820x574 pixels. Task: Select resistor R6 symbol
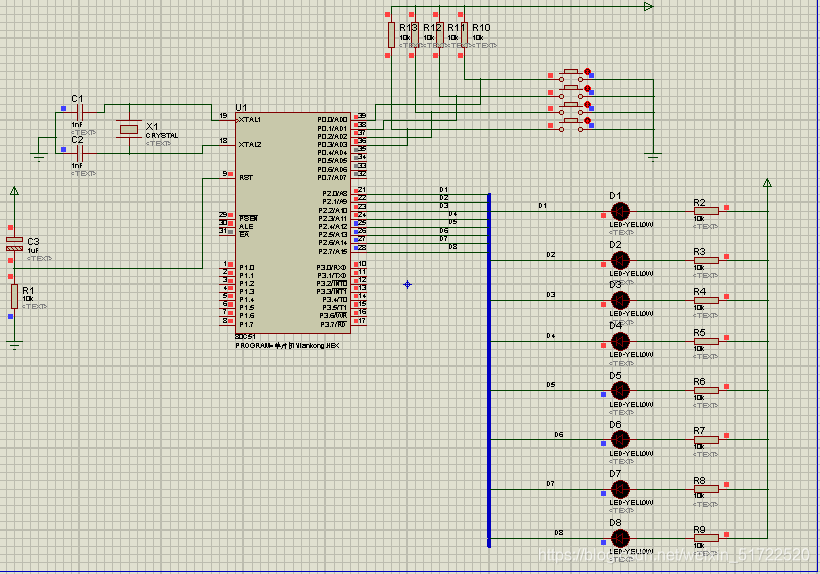[707, 391]
